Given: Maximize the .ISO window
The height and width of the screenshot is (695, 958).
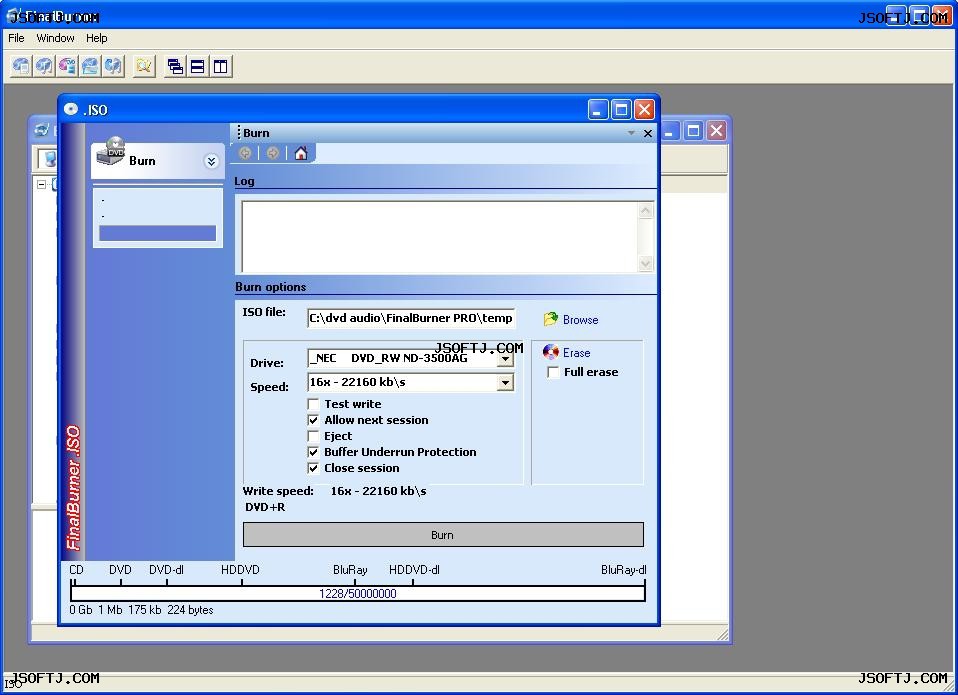Looking at the screenshot, I should pyautogui.click(x=621, y=110).
